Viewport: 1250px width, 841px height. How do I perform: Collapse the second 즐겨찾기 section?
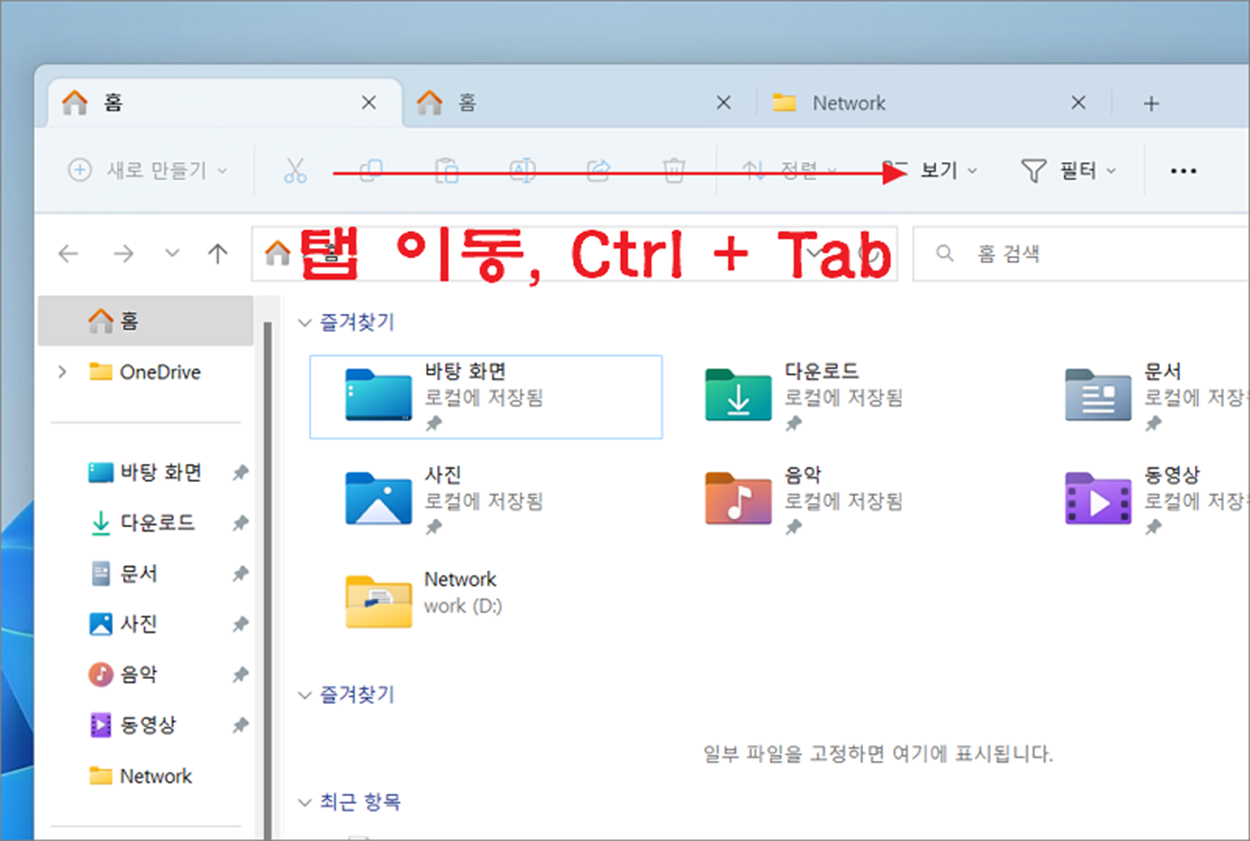tap(305, 694)
